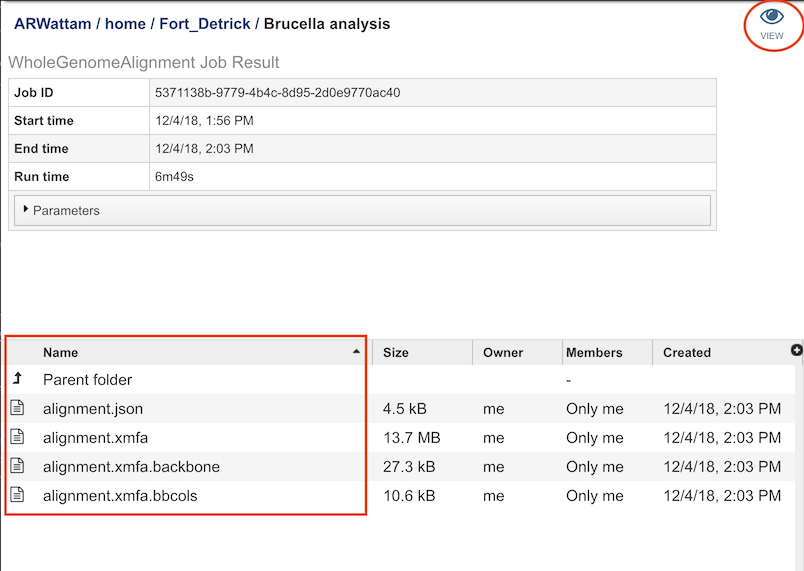Click the Job ID value text
The image size is (804, 571).
pyautogui.click(x=277, y=93)
